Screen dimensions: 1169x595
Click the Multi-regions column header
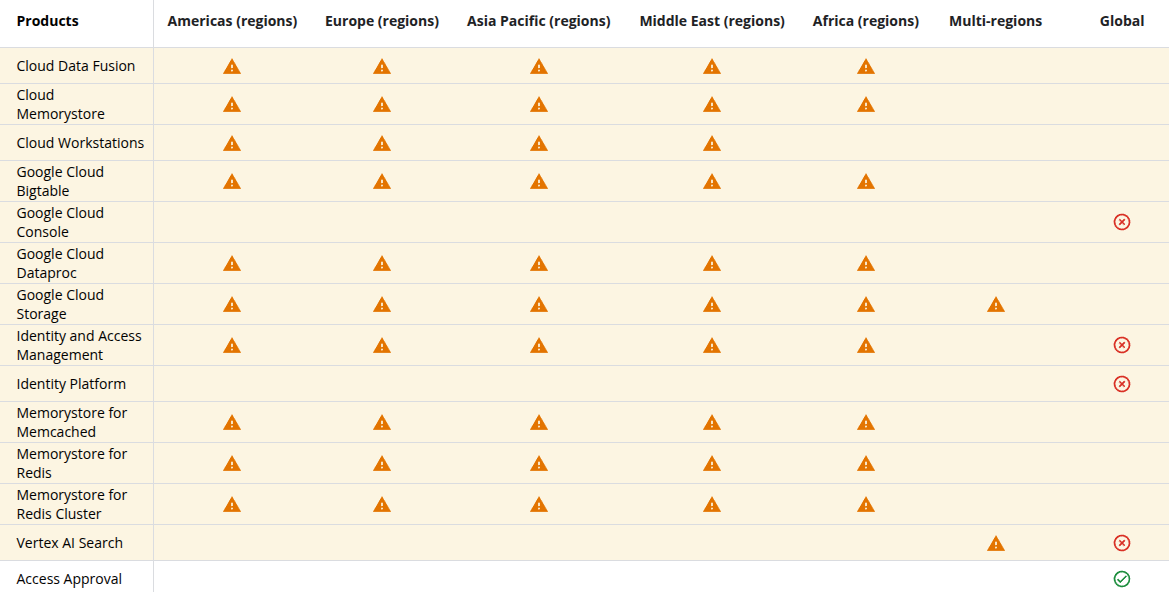click(995, 22)
